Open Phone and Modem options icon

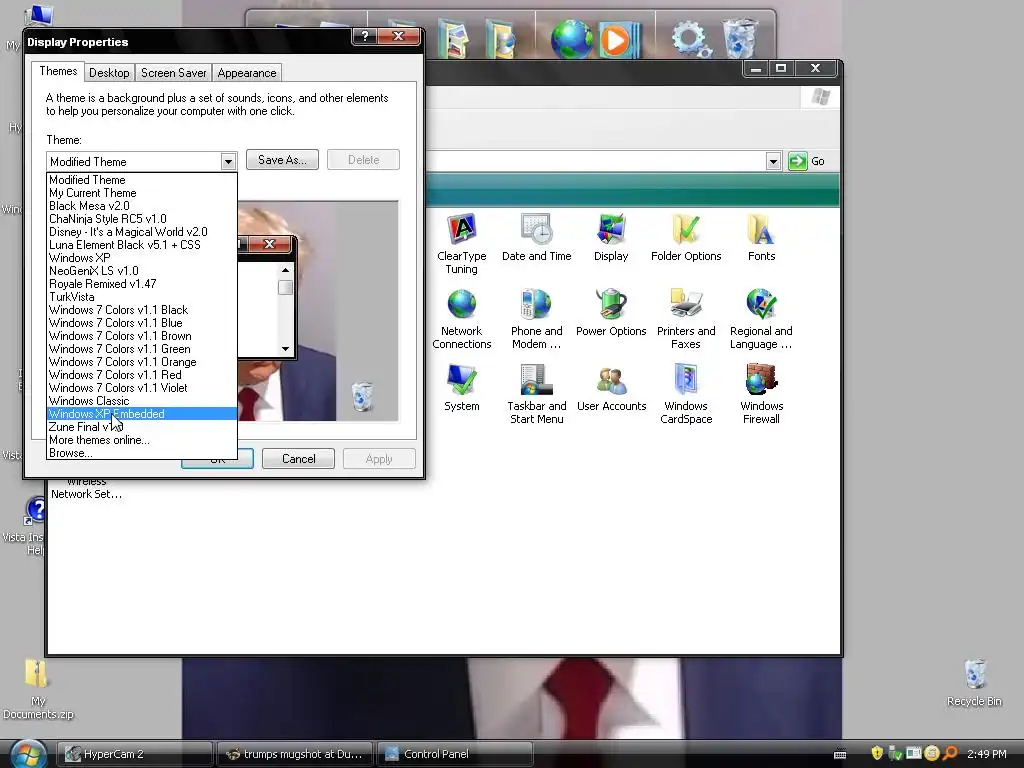coord(536,319)
